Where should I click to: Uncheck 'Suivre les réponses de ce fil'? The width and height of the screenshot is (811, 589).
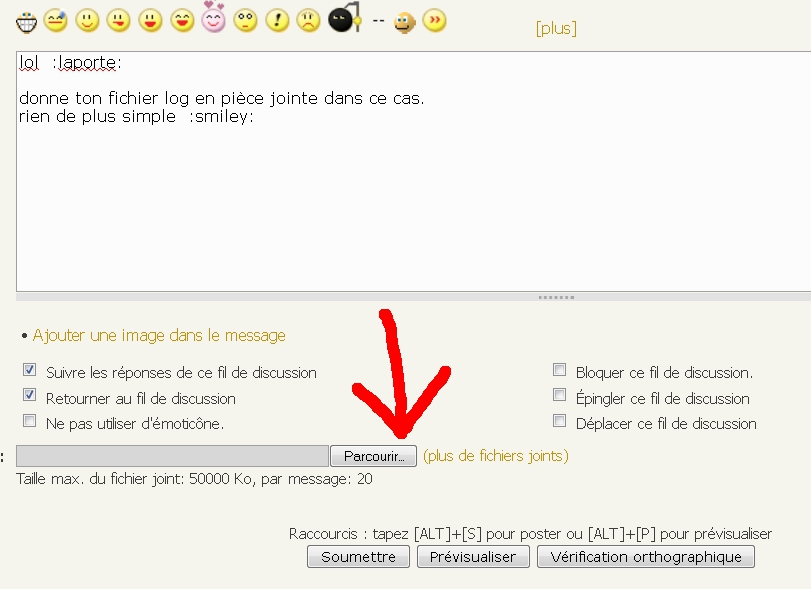(29, 370)
